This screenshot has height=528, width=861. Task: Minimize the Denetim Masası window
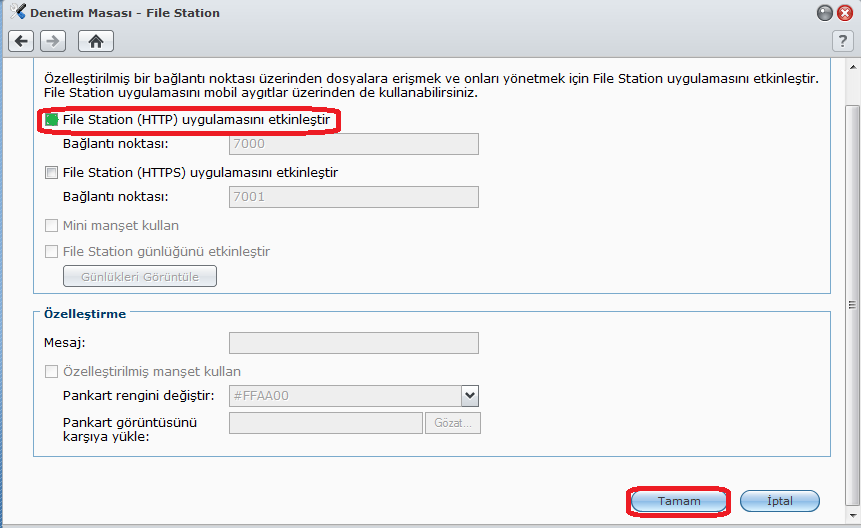click(824, 13)
